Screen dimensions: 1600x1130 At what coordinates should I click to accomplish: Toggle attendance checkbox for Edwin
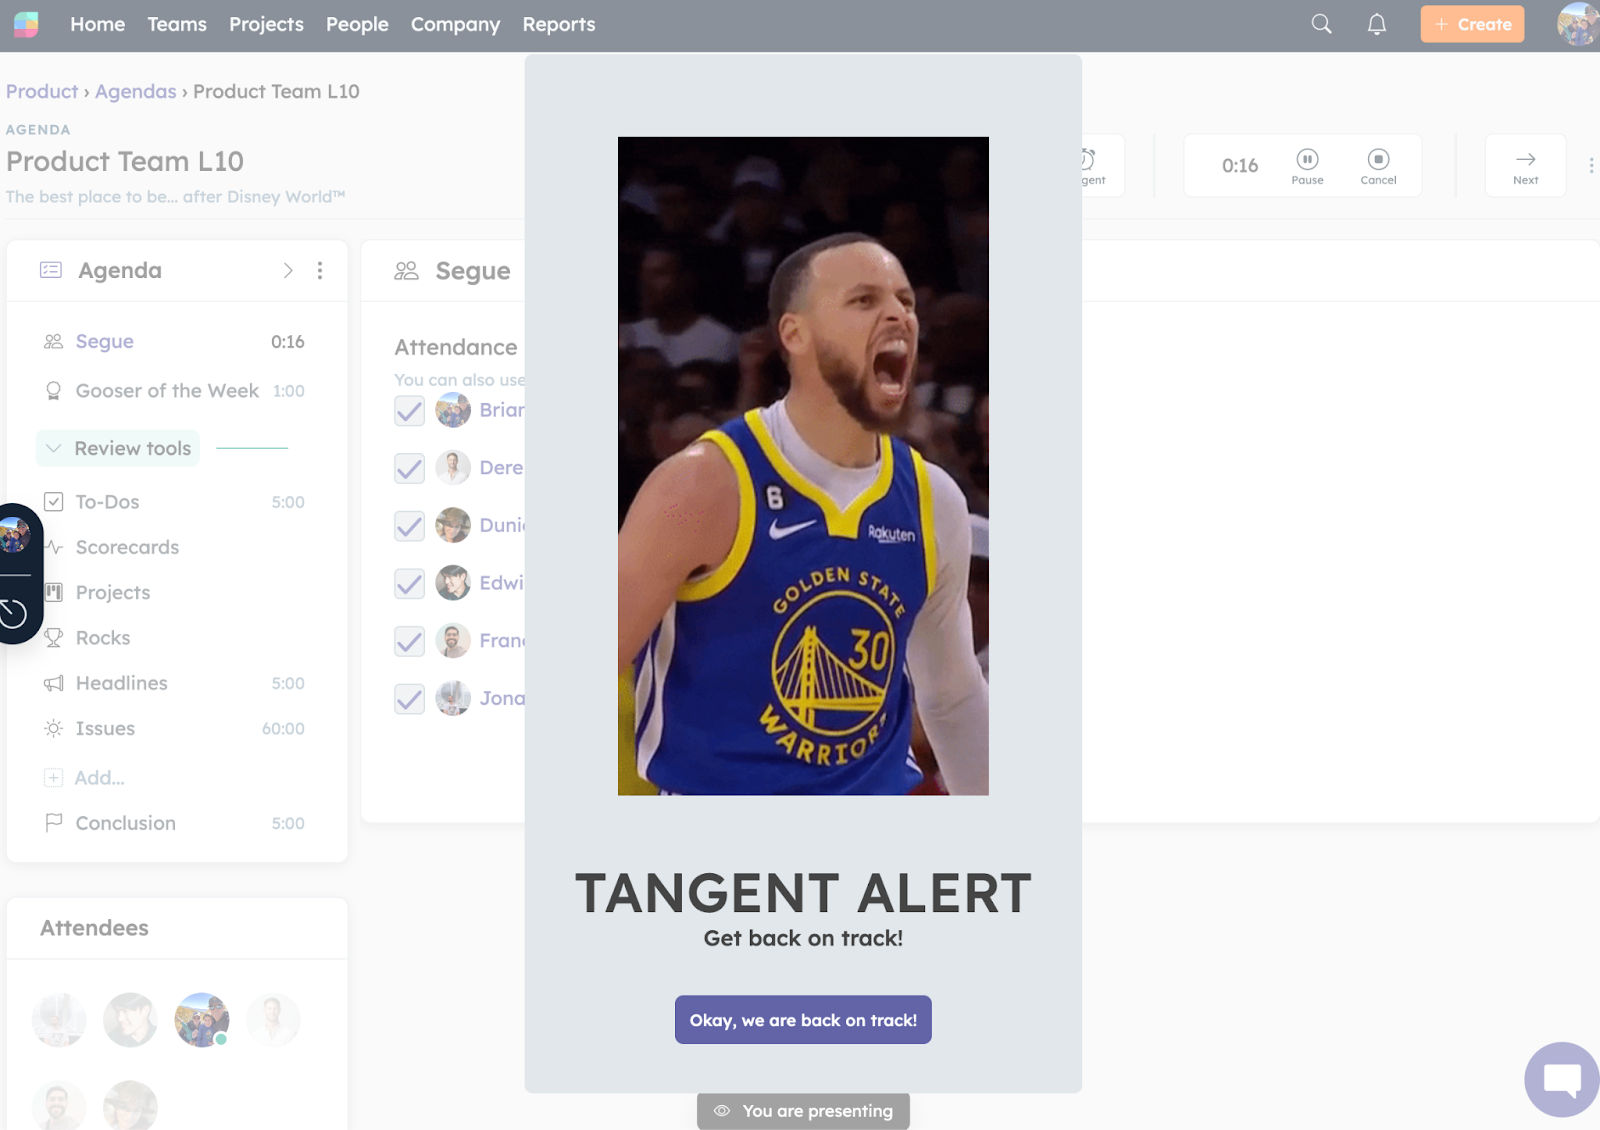coord(409,584)
